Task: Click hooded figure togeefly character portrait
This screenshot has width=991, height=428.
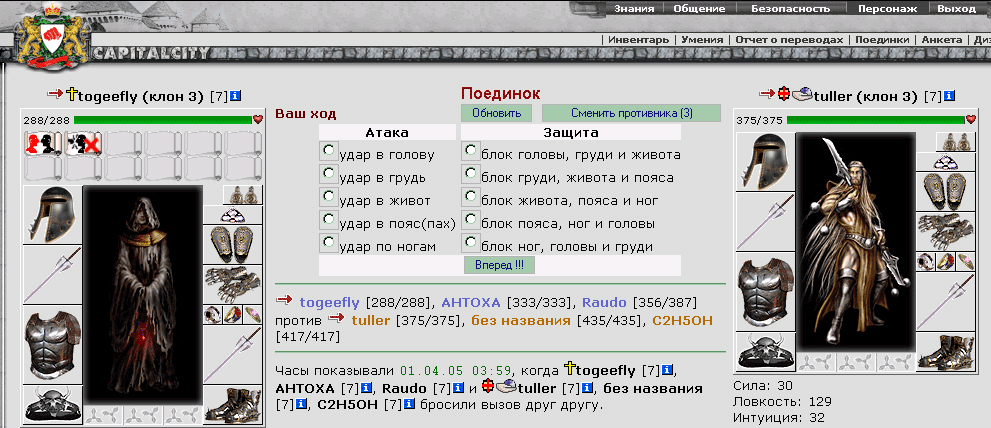Action: coord(143,294)
